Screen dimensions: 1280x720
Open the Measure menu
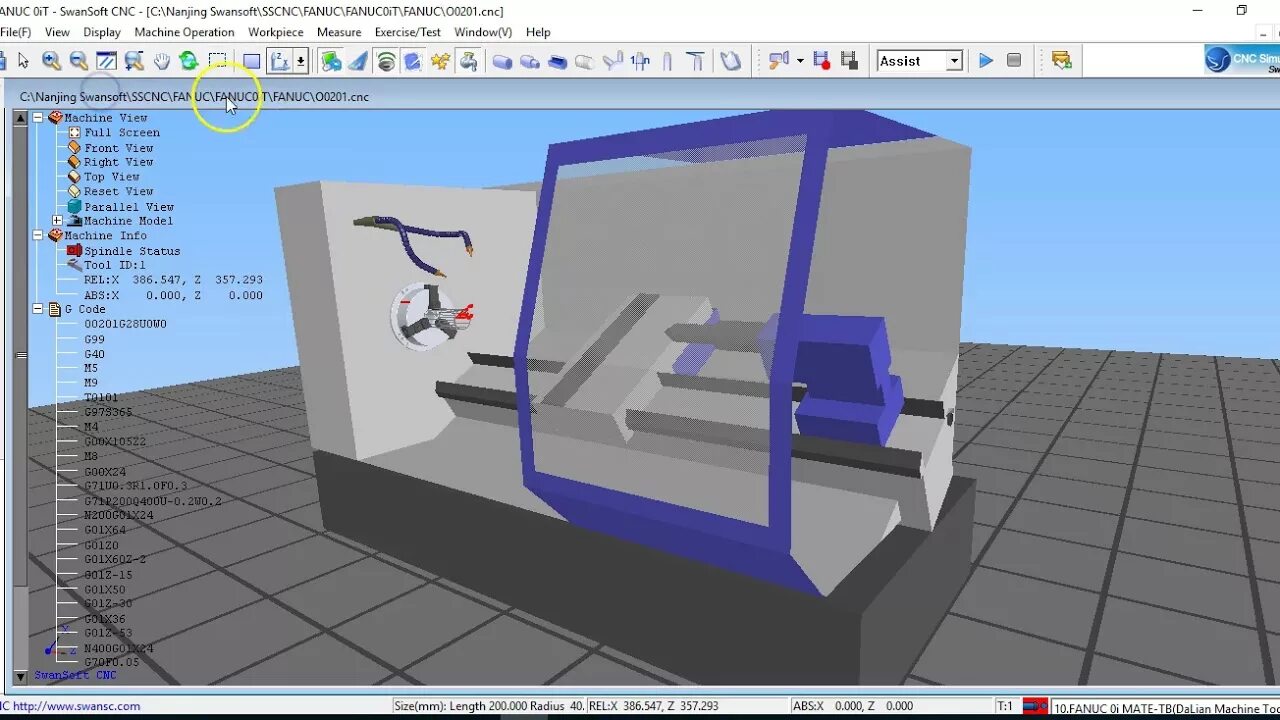339,32
